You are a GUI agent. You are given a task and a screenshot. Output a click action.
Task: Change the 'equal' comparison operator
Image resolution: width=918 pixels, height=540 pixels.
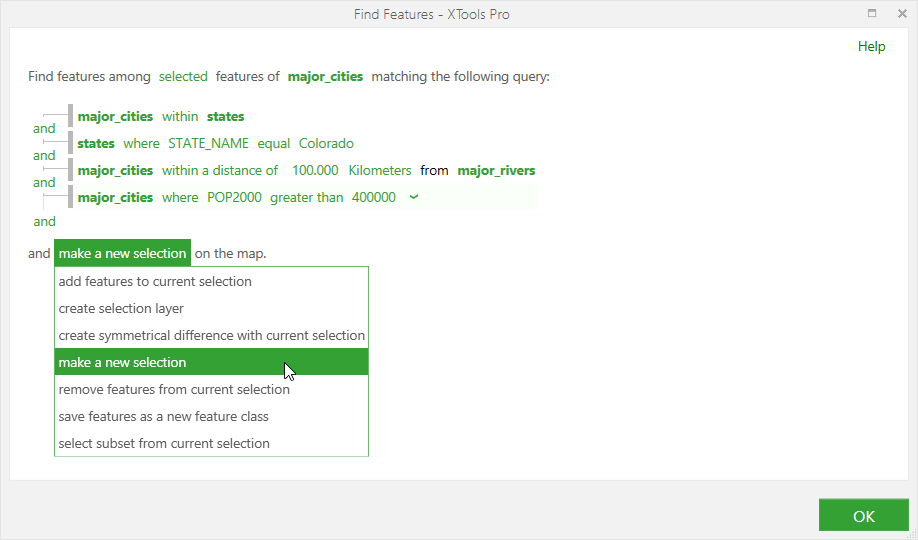[273, 143]
